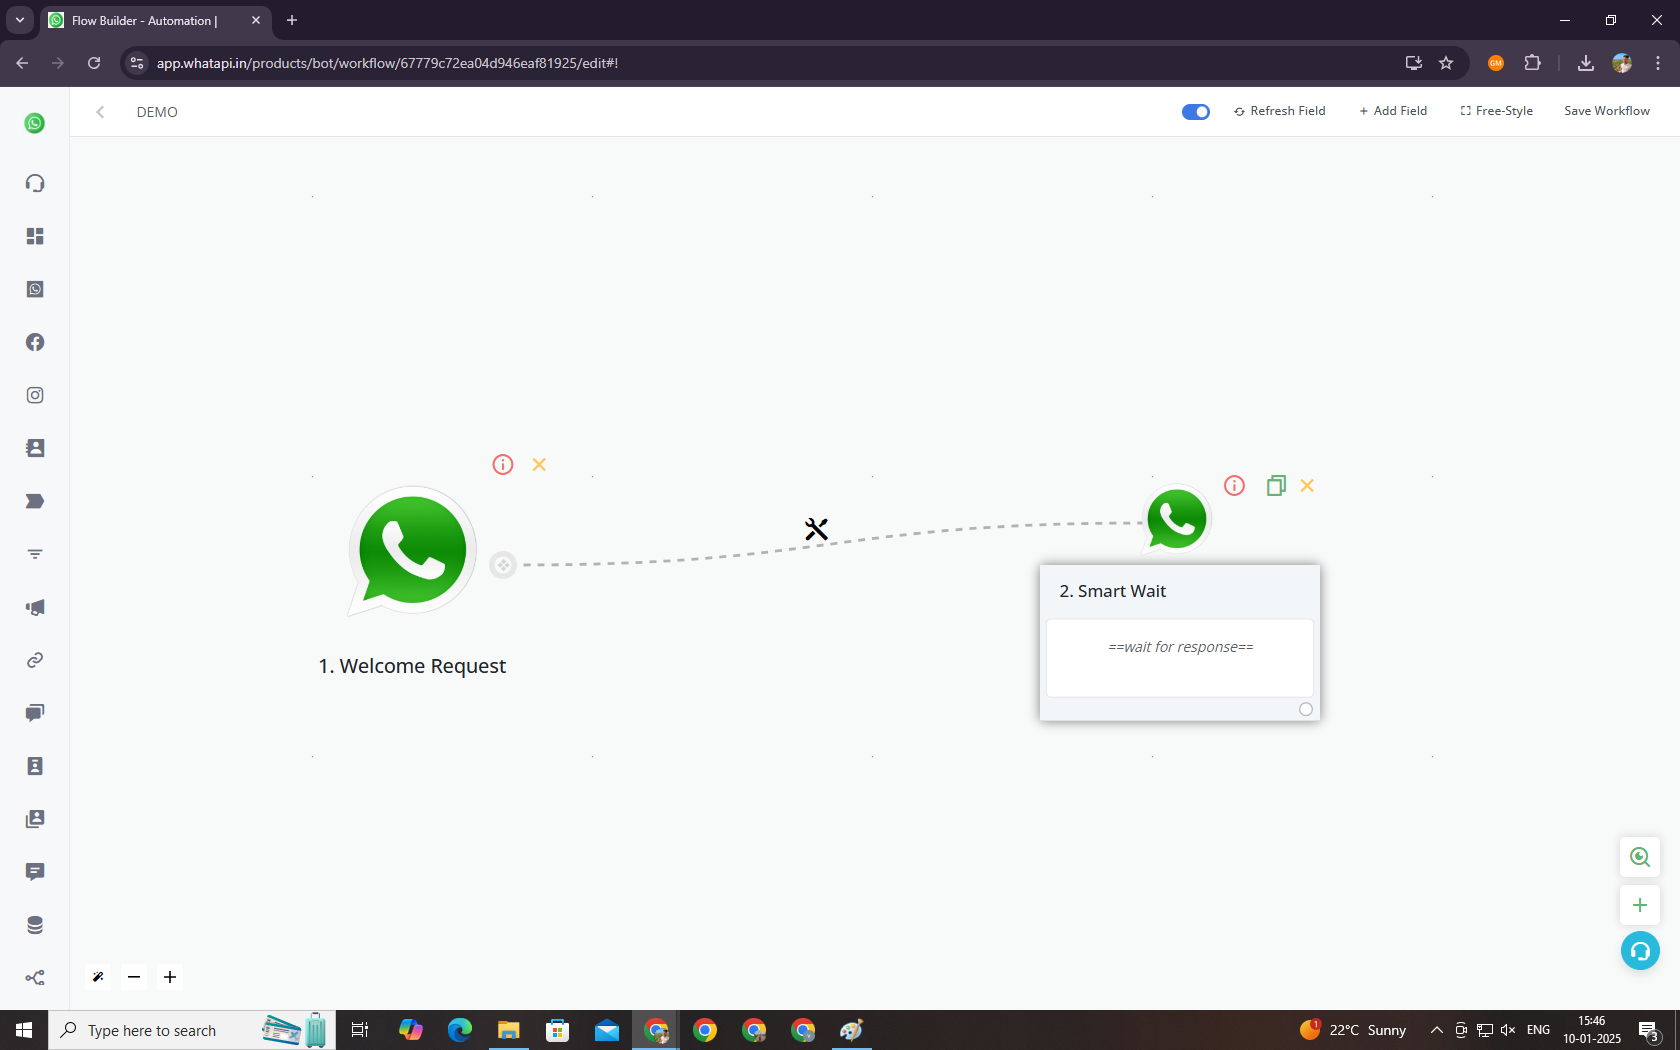Open the megaphone campaigns sidebar icon
This screenshot has width=1680, height=1050.
click(x=35, y=607)
